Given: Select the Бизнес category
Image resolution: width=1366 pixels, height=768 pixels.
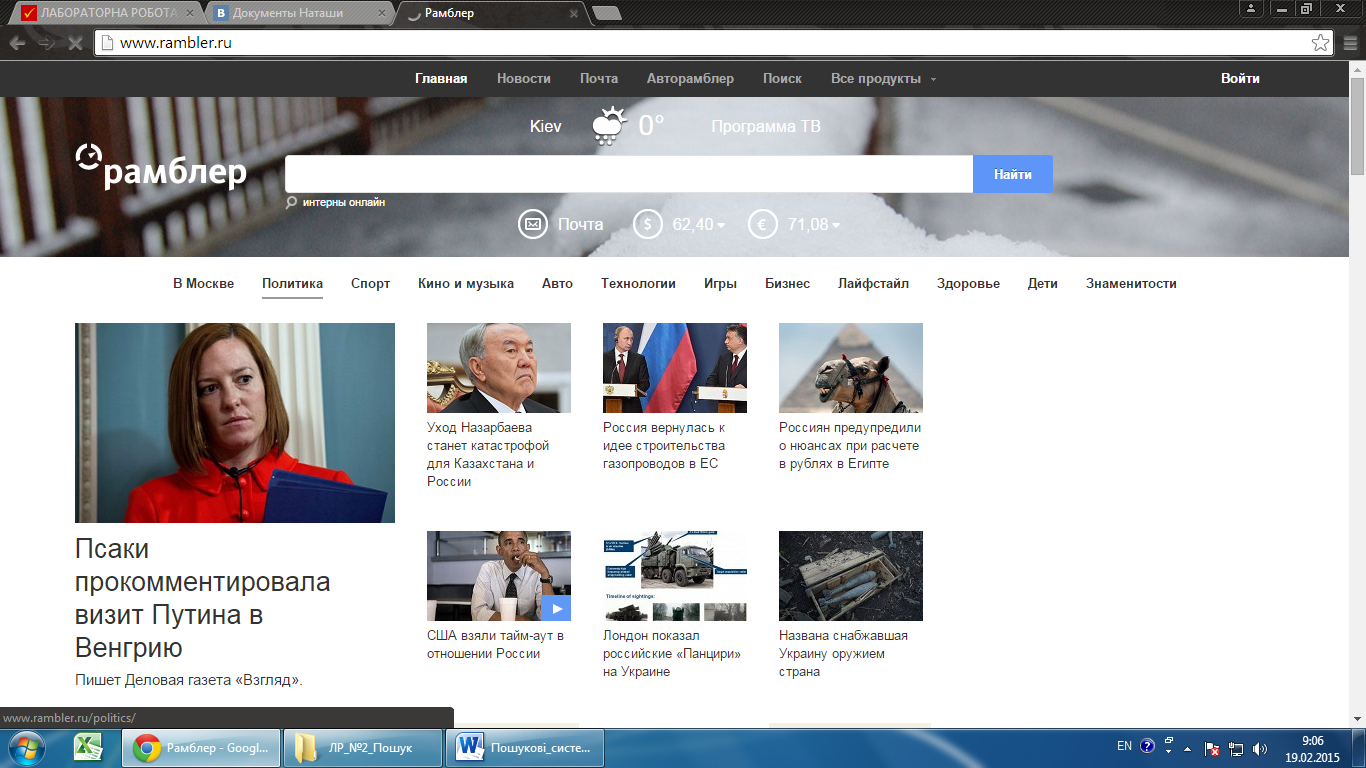Looking at the screenshot, I should [x=787, y=283].
